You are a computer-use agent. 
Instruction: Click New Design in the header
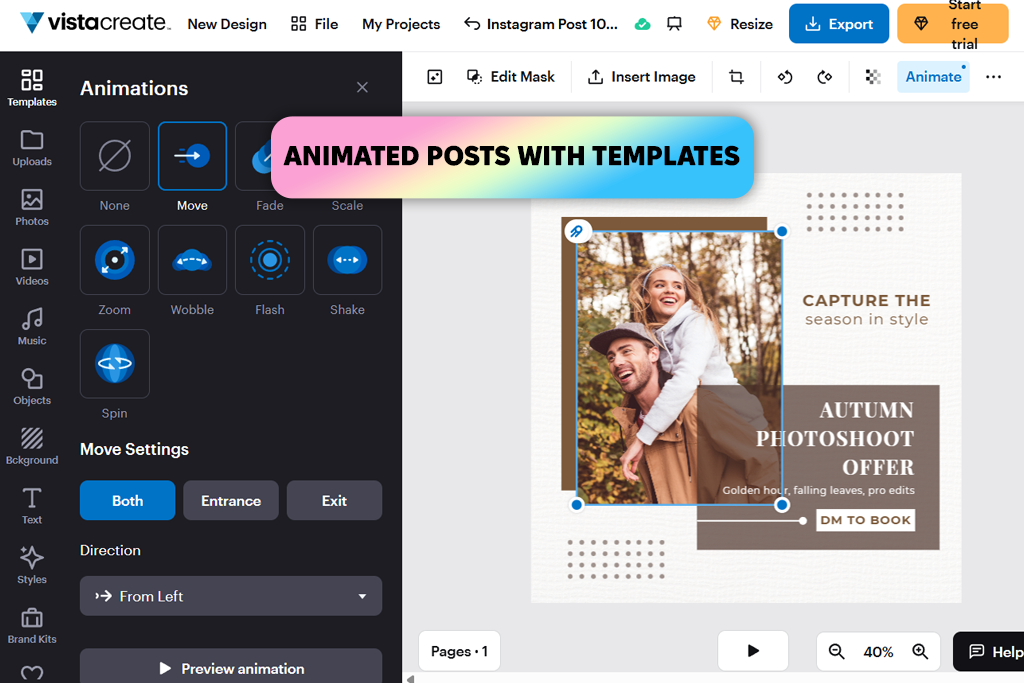coord(227,24)
